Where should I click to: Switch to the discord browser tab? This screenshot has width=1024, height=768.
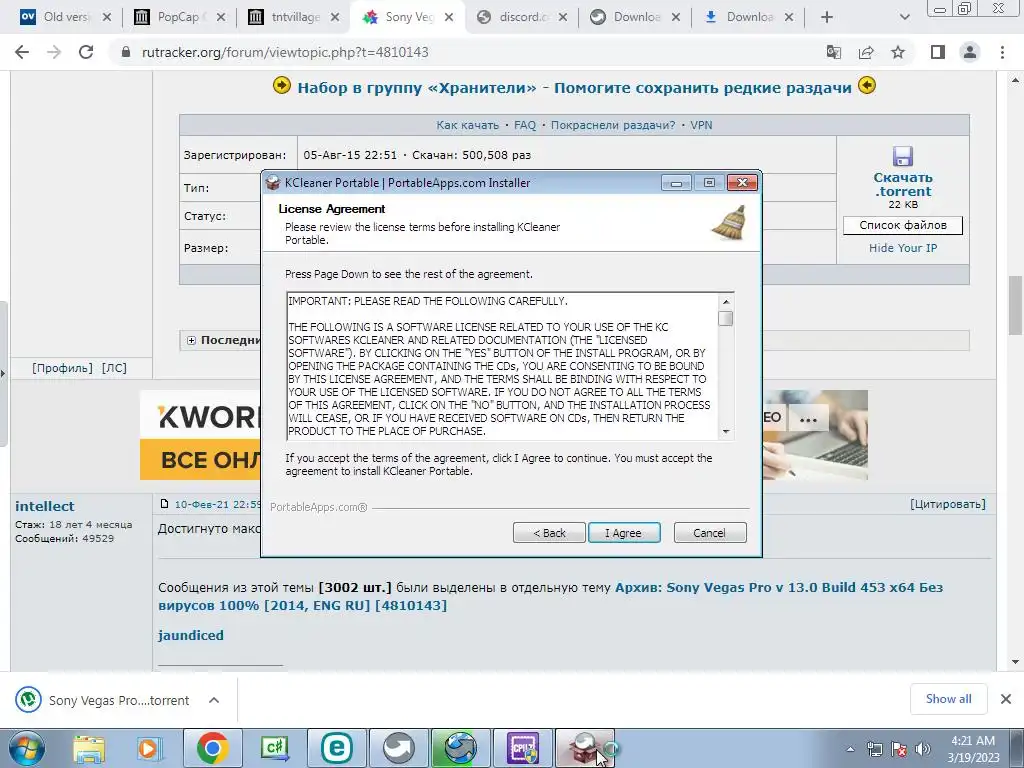(520, 17)
